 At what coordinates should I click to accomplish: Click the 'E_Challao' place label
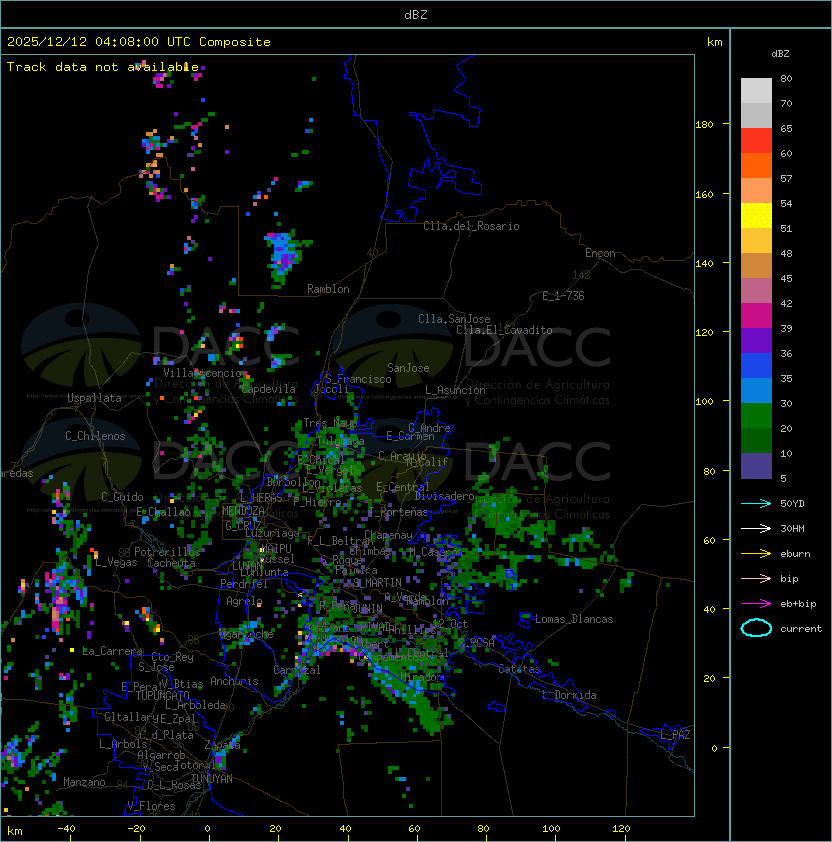(163, 512)
